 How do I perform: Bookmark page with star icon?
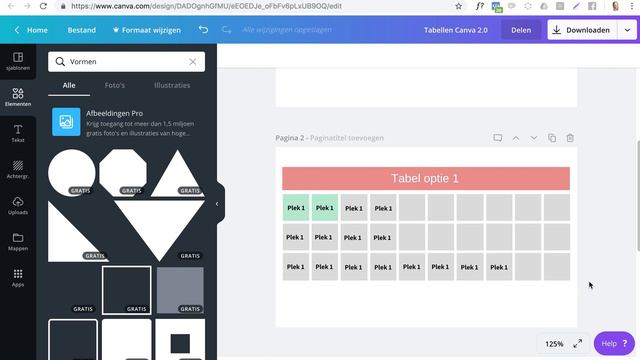point(459,6)
